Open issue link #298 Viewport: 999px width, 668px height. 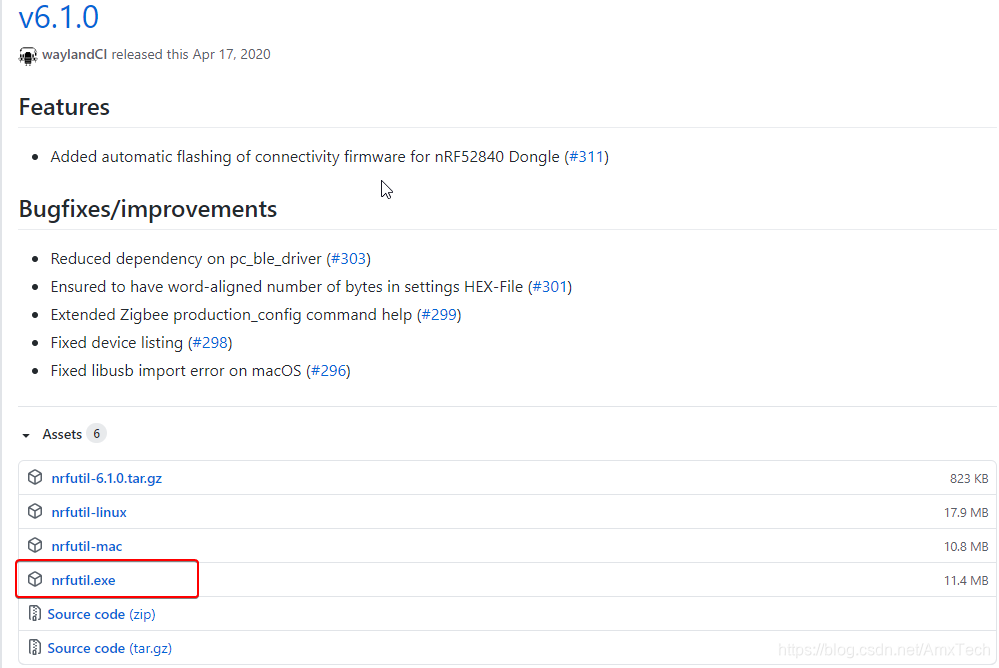pyautogui.click(x=210, y=343)
